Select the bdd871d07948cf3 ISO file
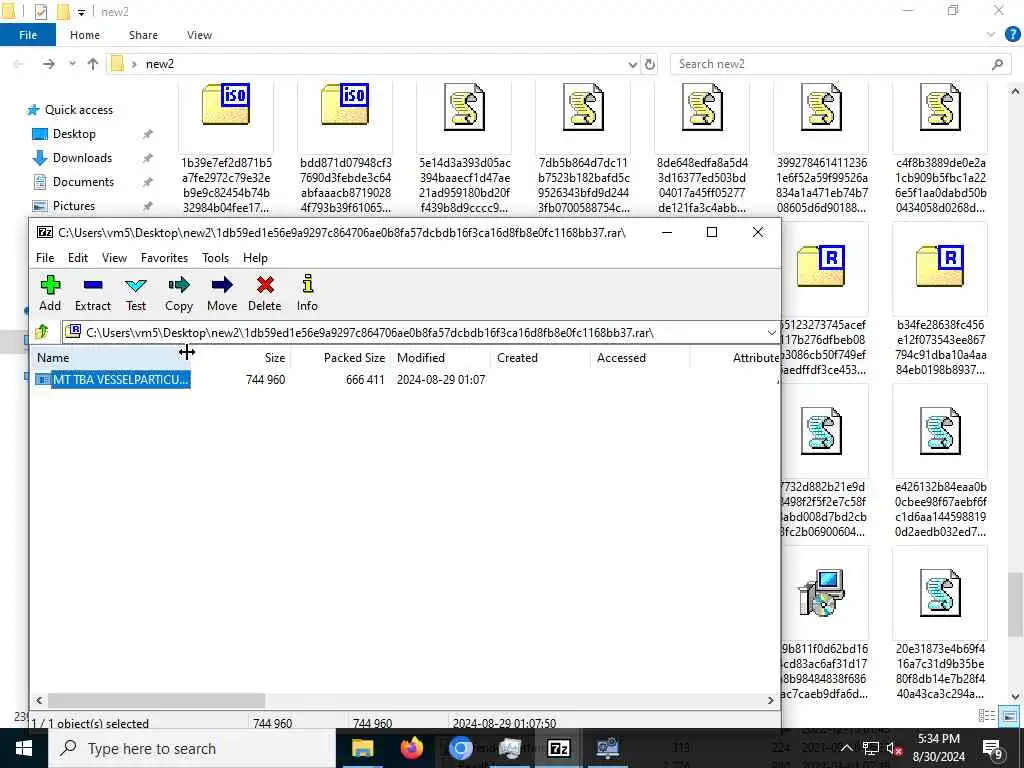Screen dimensions: 1024x768 coord(345,148)
